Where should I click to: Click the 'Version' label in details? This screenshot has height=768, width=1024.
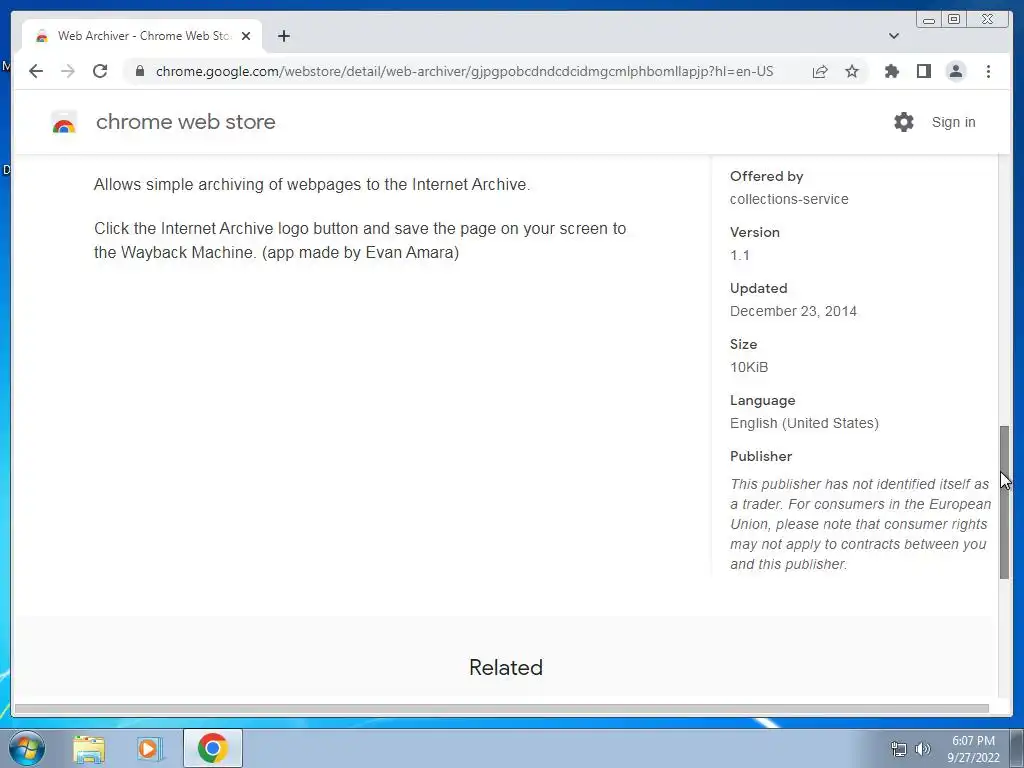point(755,232)
